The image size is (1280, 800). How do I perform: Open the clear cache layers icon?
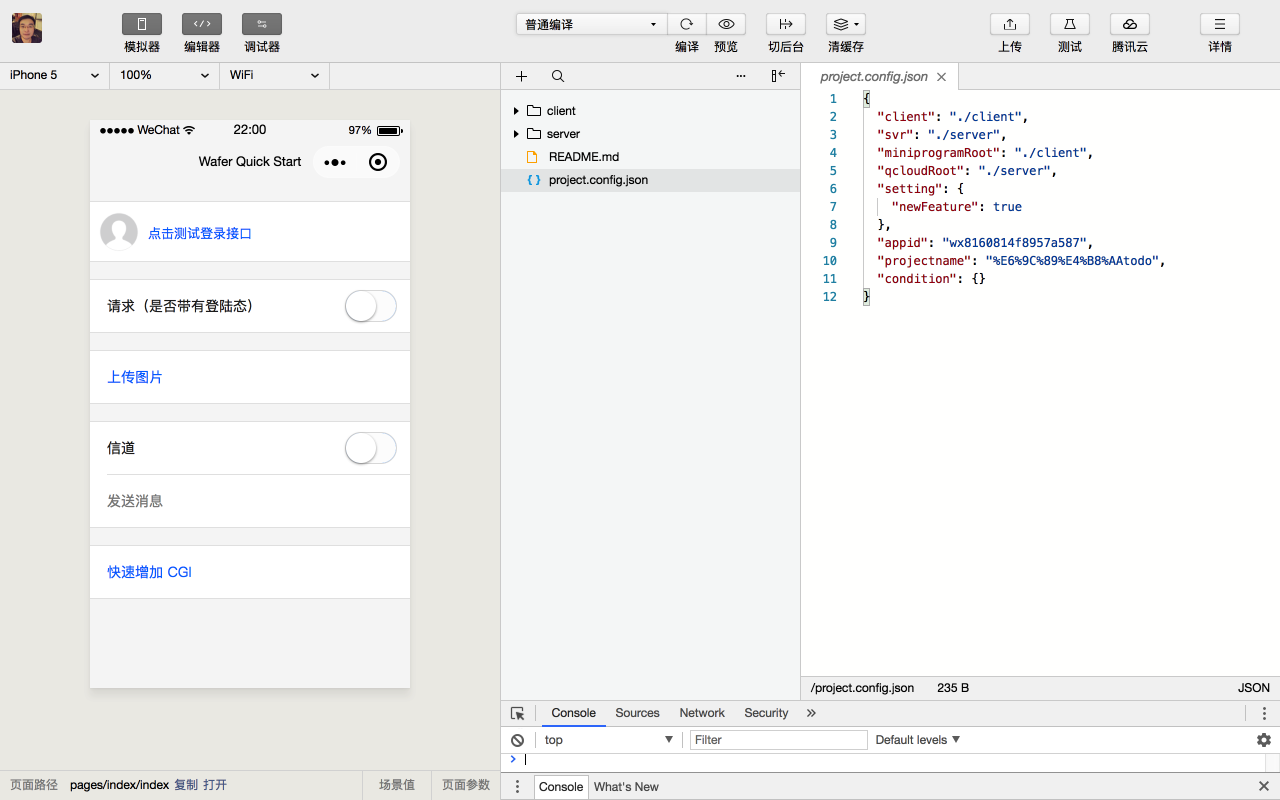[845, 24]
